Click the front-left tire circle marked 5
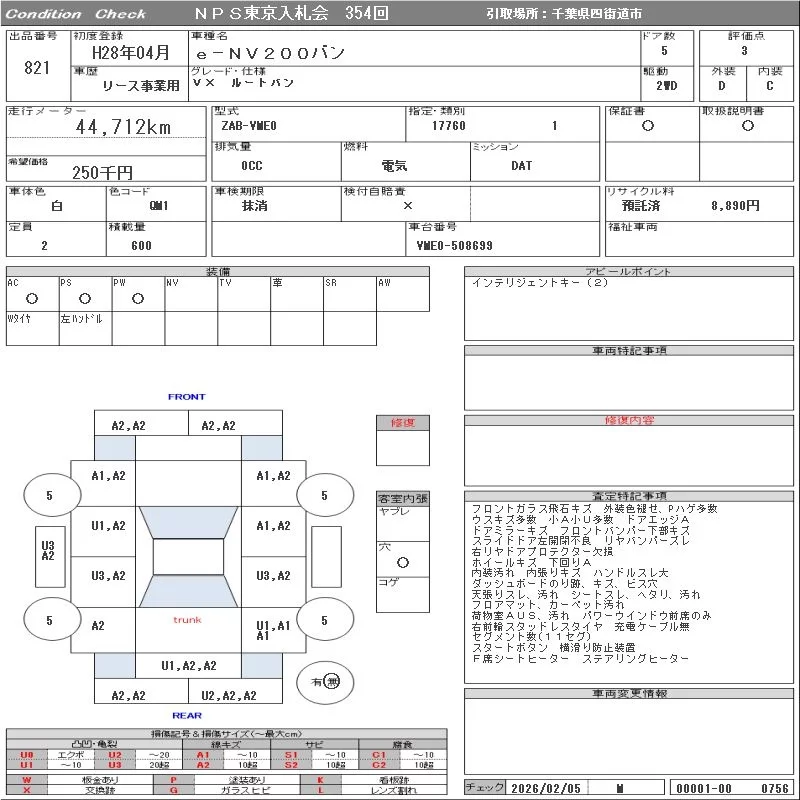 click(49, 496)
